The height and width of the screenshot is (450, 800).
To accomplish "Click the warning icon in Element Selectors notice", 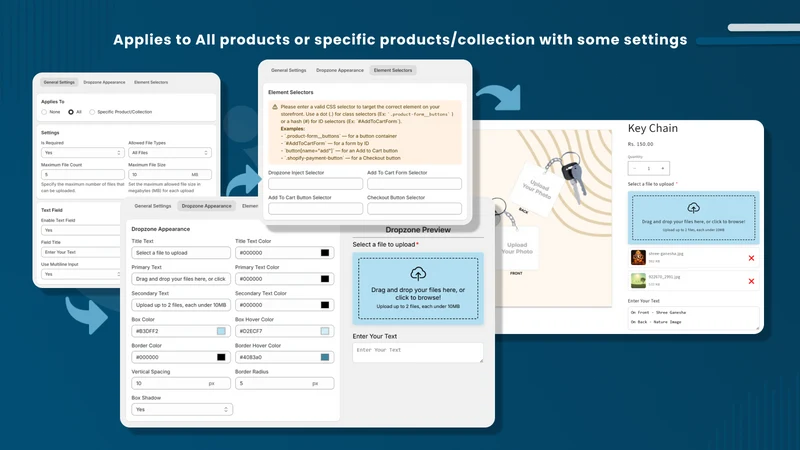I will (275, 107).
